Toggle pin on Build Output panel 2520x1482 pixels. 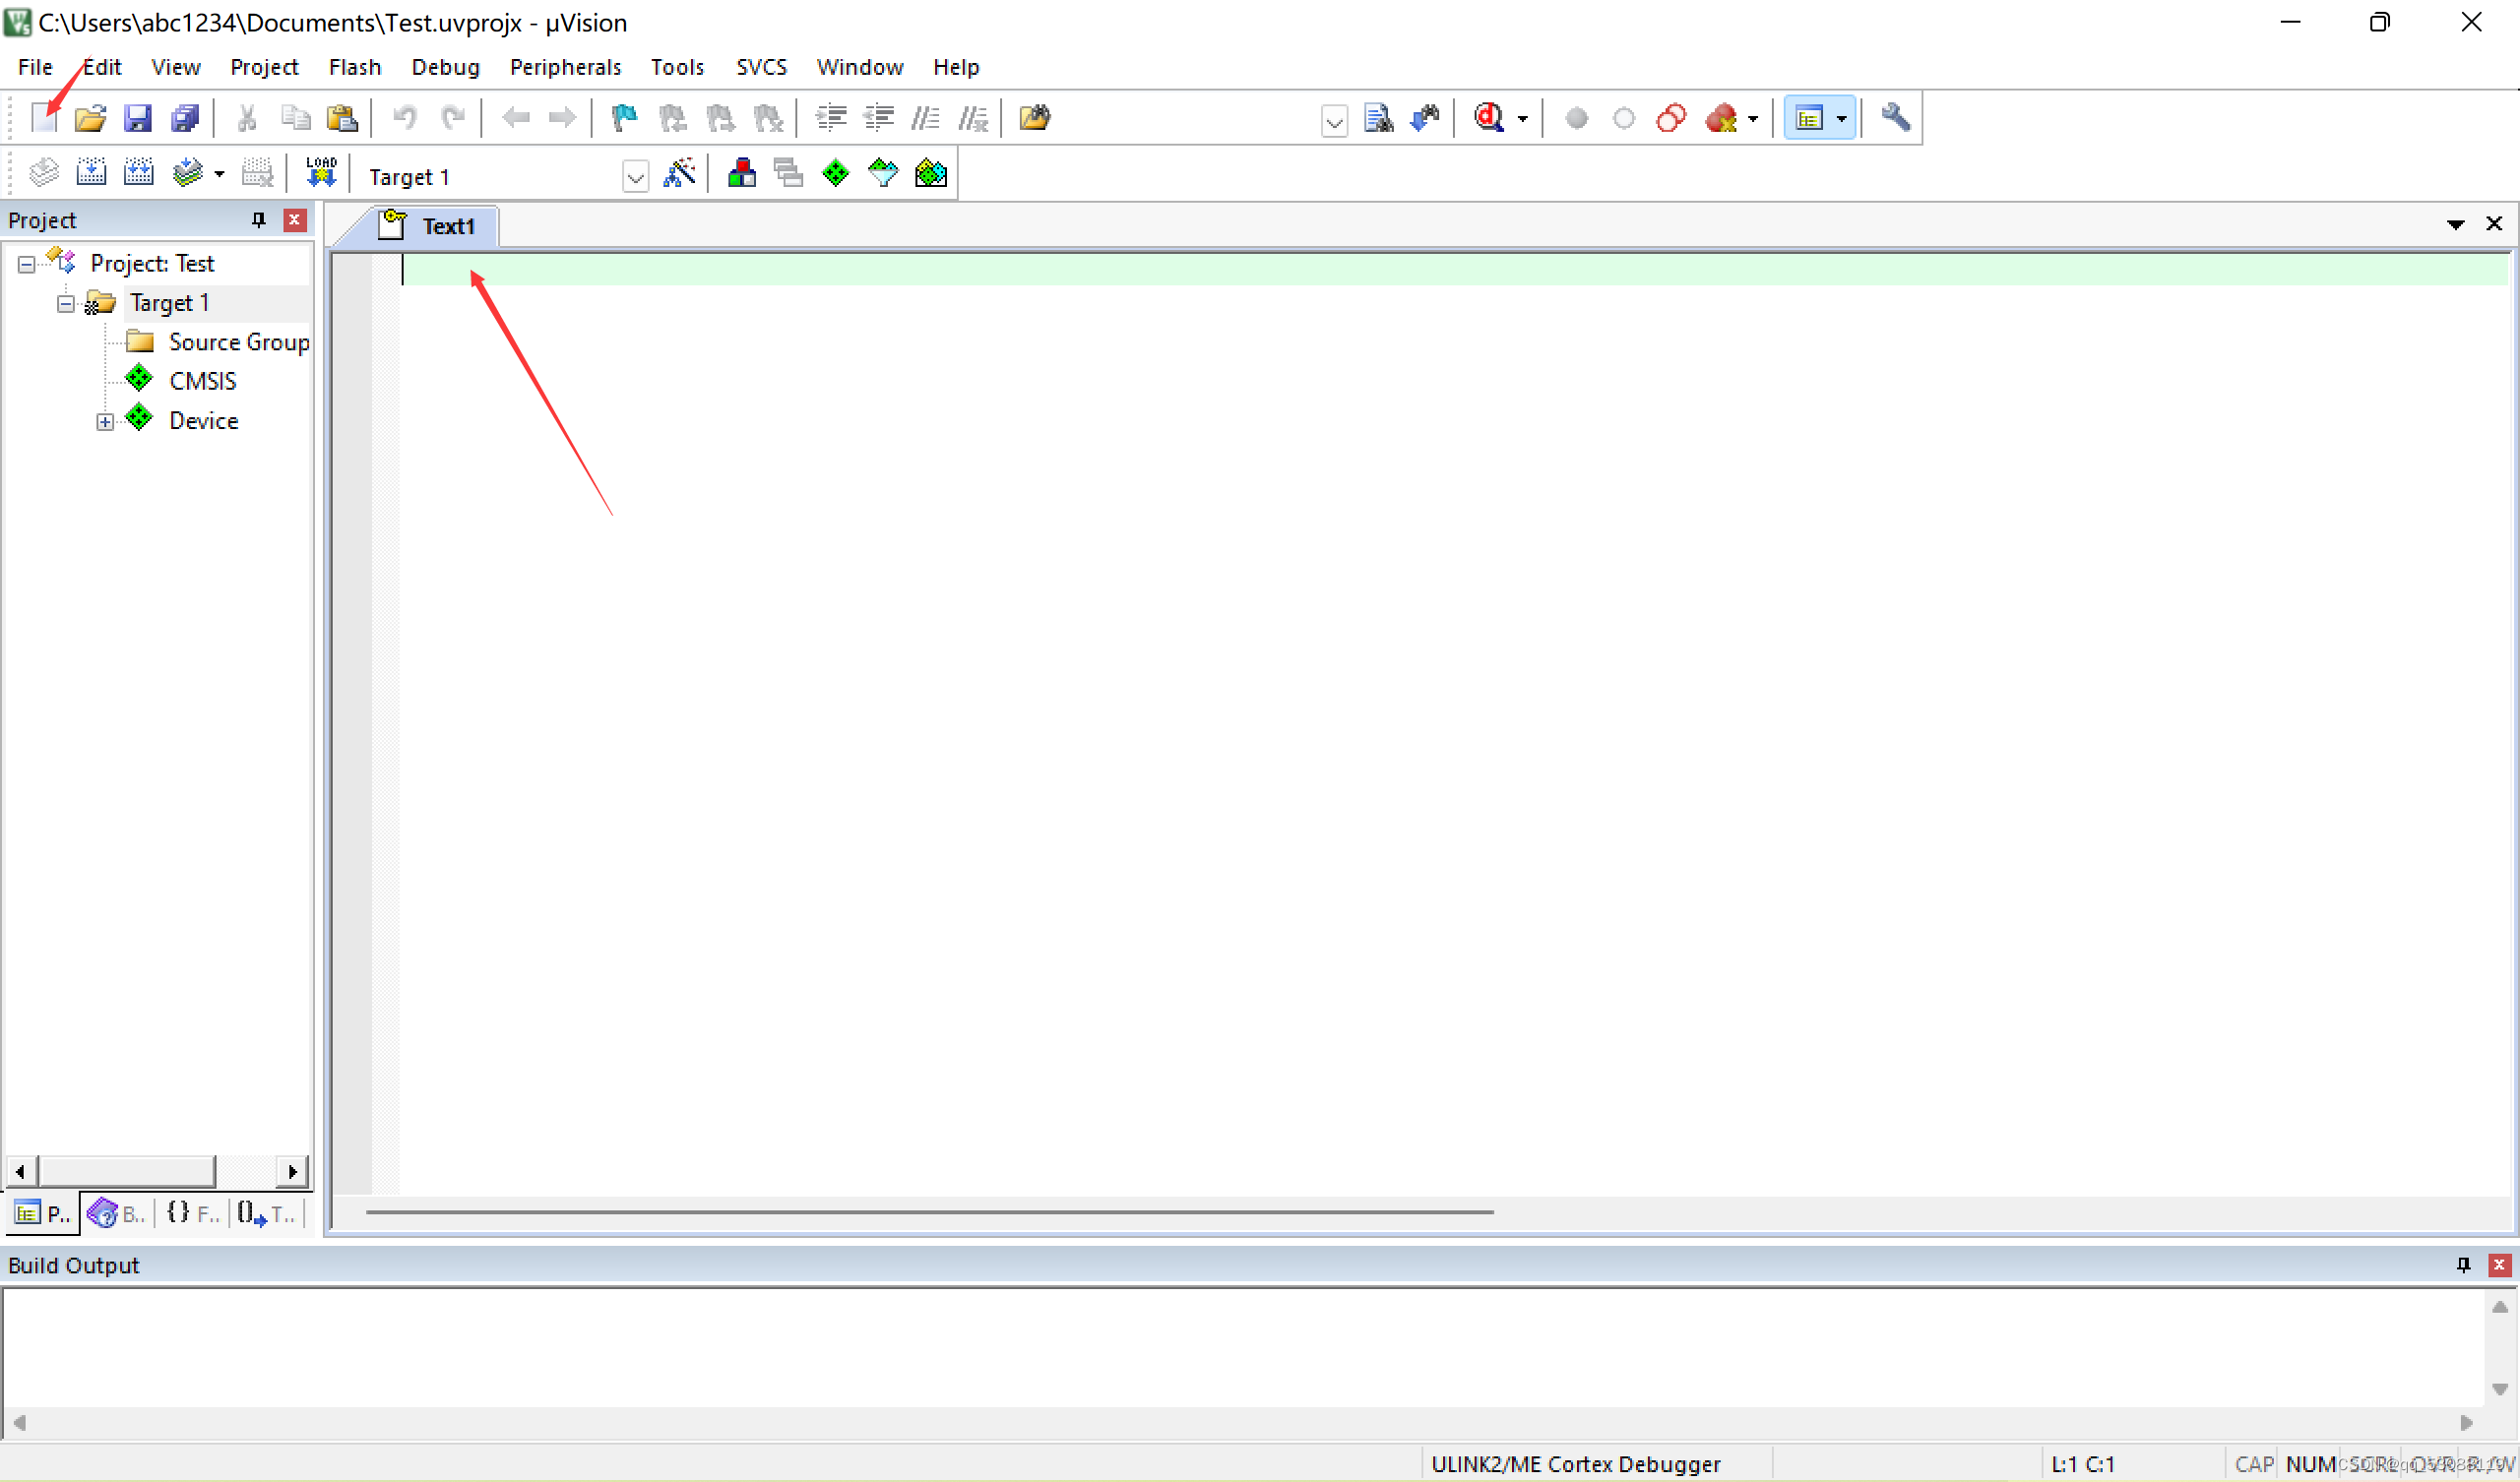pyautogui.click(x=2463, y=1265)
